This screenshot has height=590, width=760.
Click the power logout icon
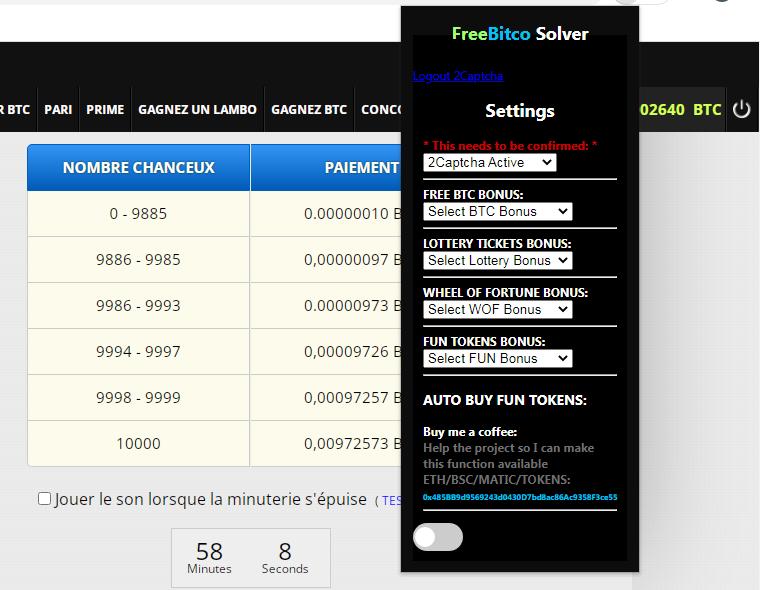(741, 110)
